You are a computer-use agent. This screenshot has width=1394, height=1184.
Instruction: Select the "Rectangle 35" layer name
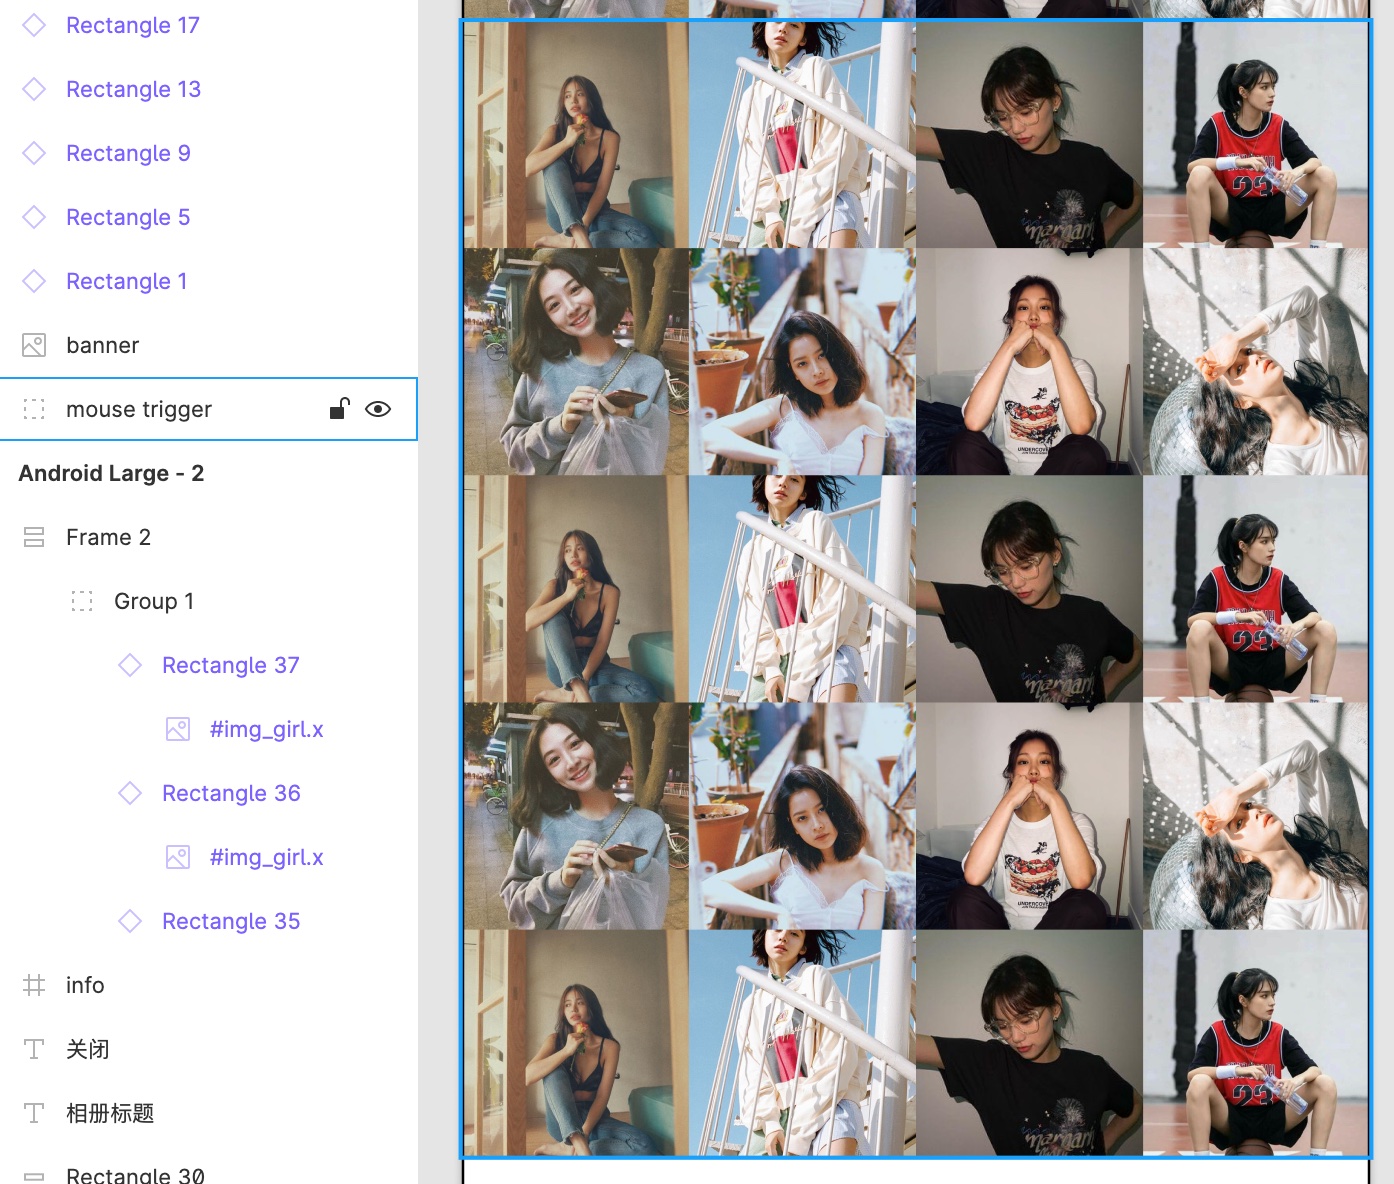[231, 921]
